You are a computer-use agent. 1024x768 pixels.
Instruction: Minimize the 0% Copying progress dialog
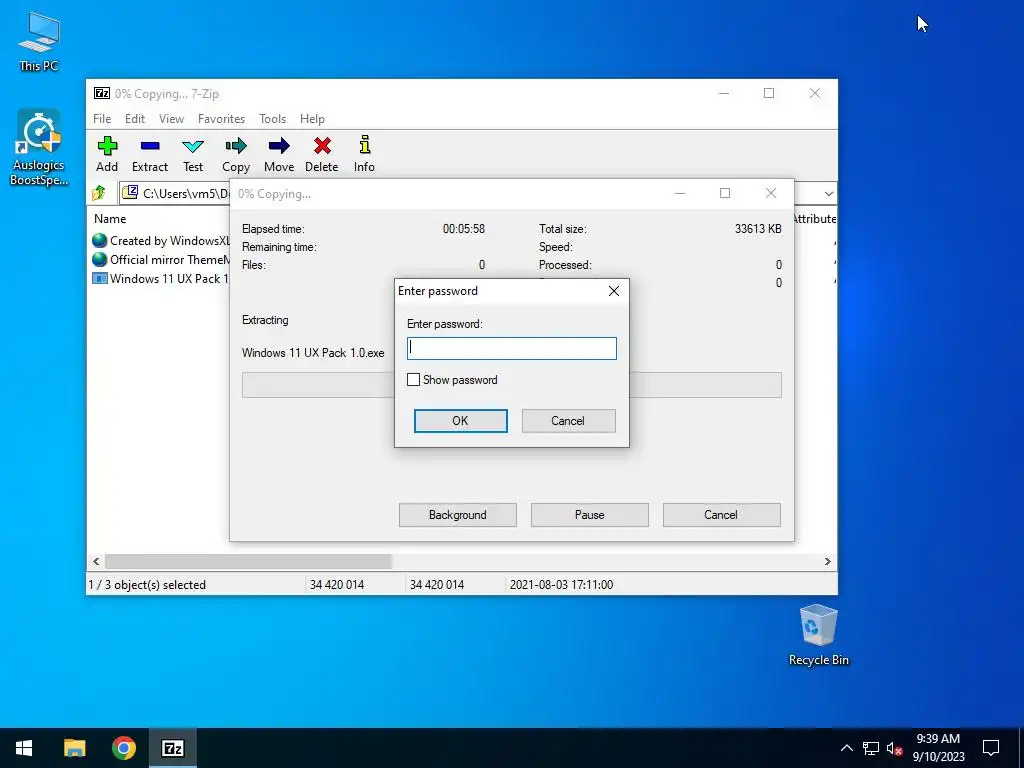click(x=680, y=193)
